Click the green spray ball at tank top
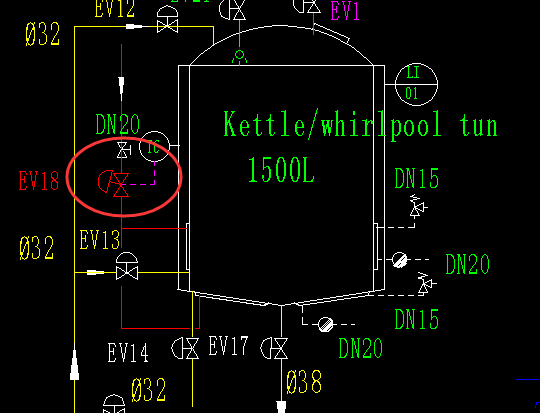 point(239,57)
